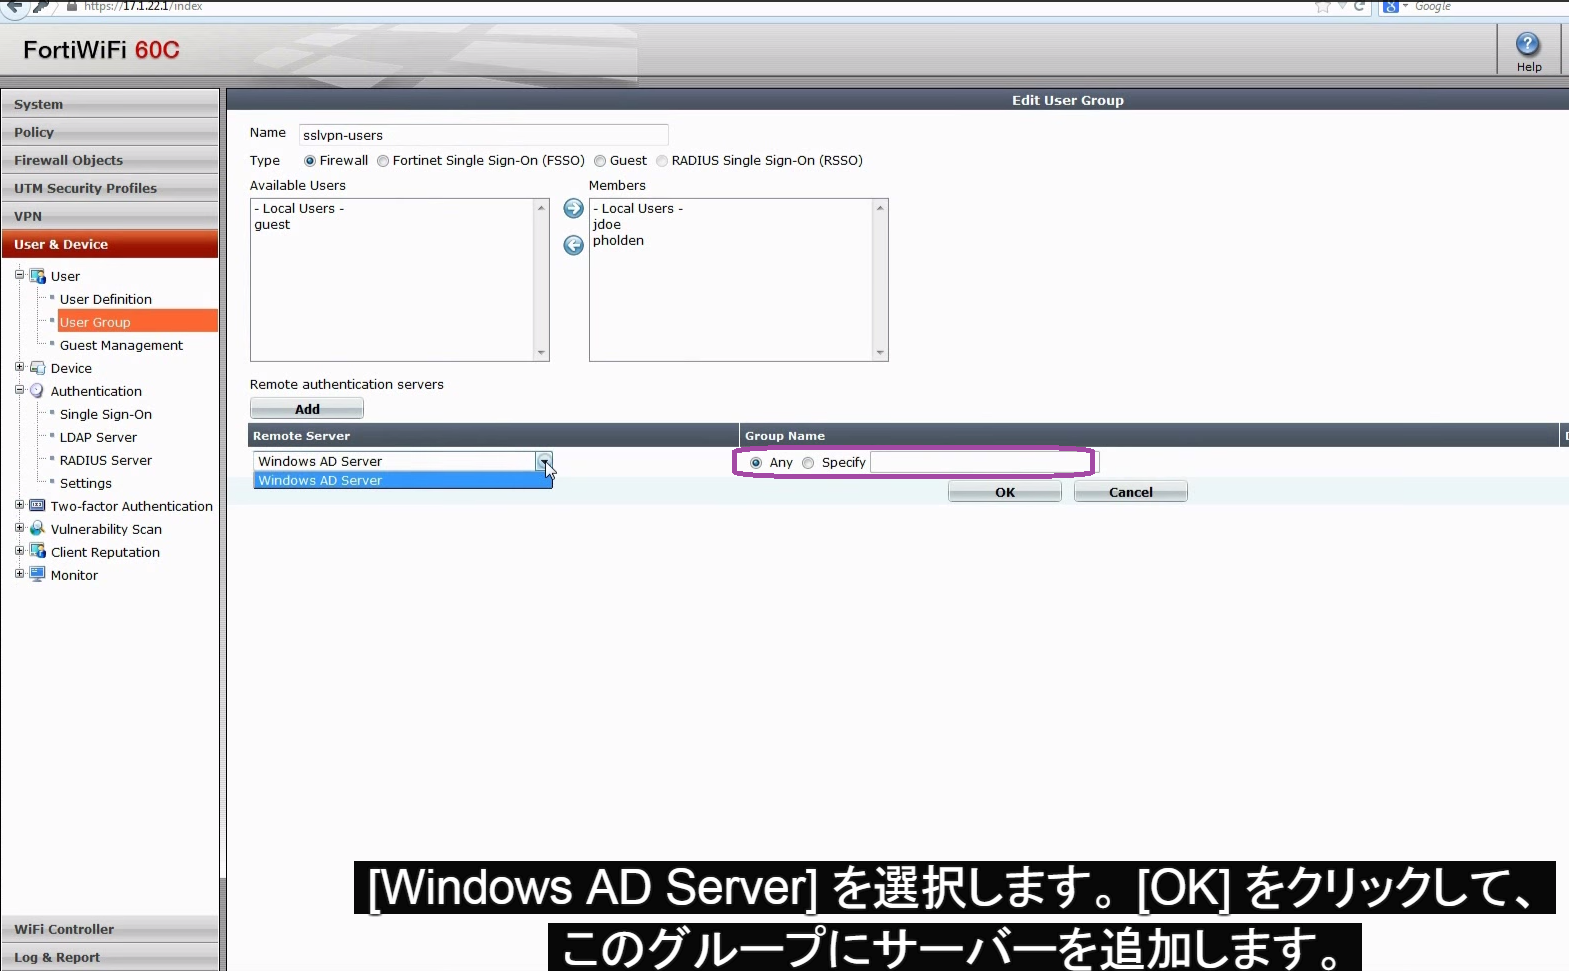This screenshot has width=1569, height=971.
Task: Open the Policy menu section
Action: [110, 132]
